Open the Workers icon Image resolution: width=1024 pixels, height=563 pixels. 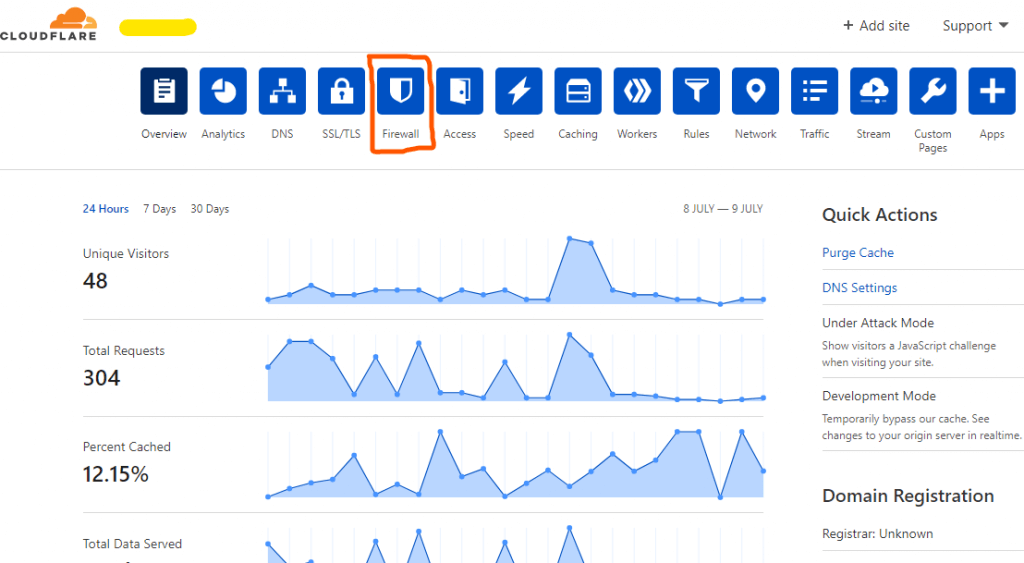(637, 92)
